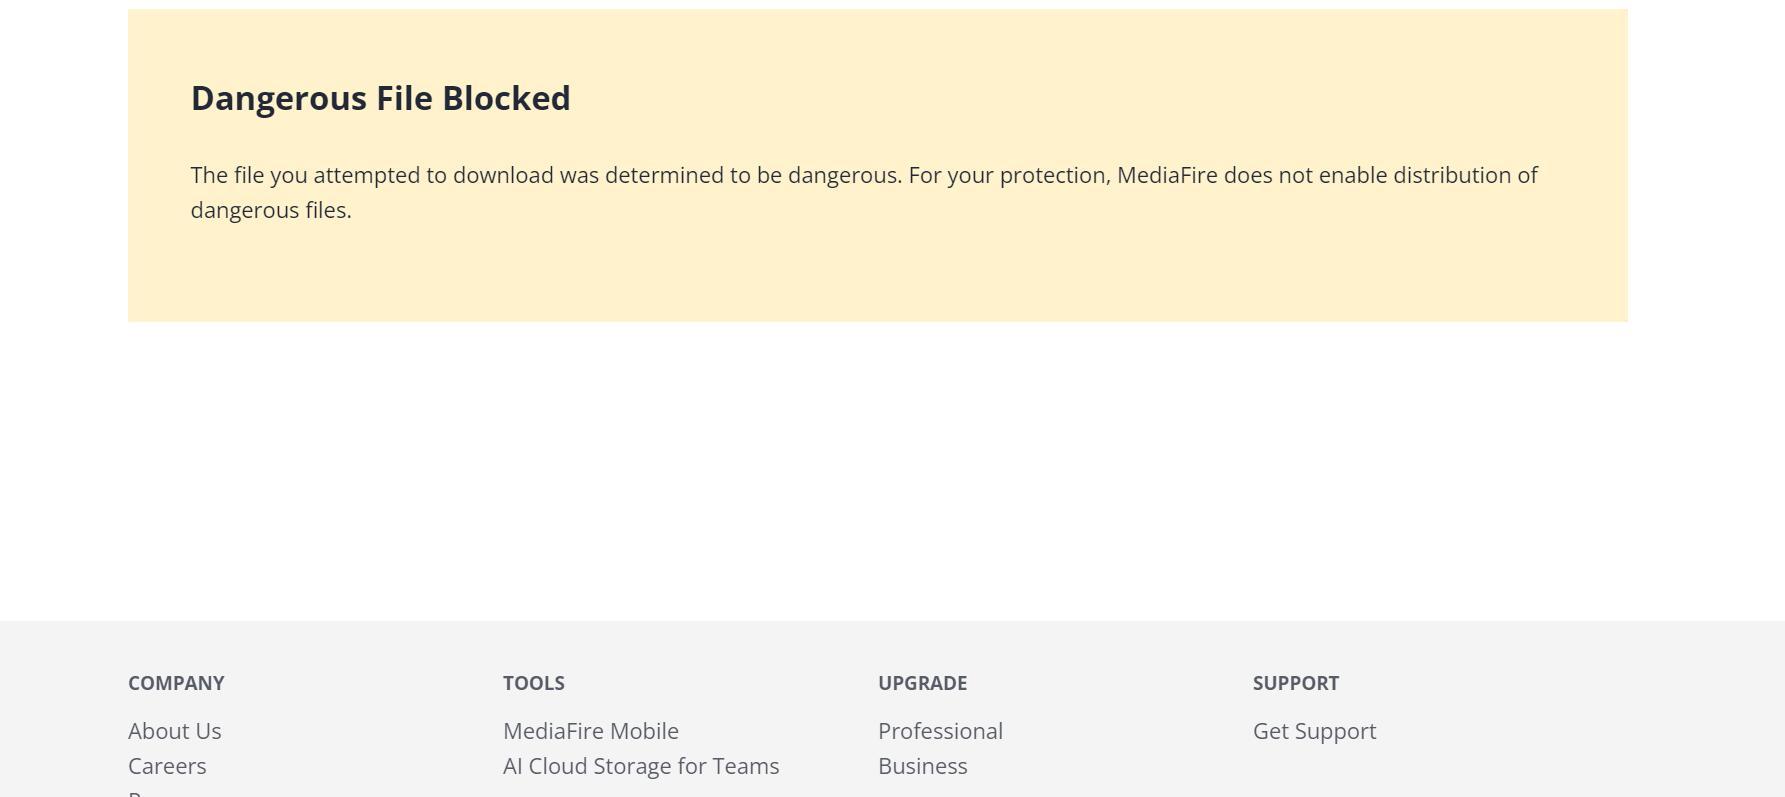Open the About Us footer link

(x=175, y=731)
